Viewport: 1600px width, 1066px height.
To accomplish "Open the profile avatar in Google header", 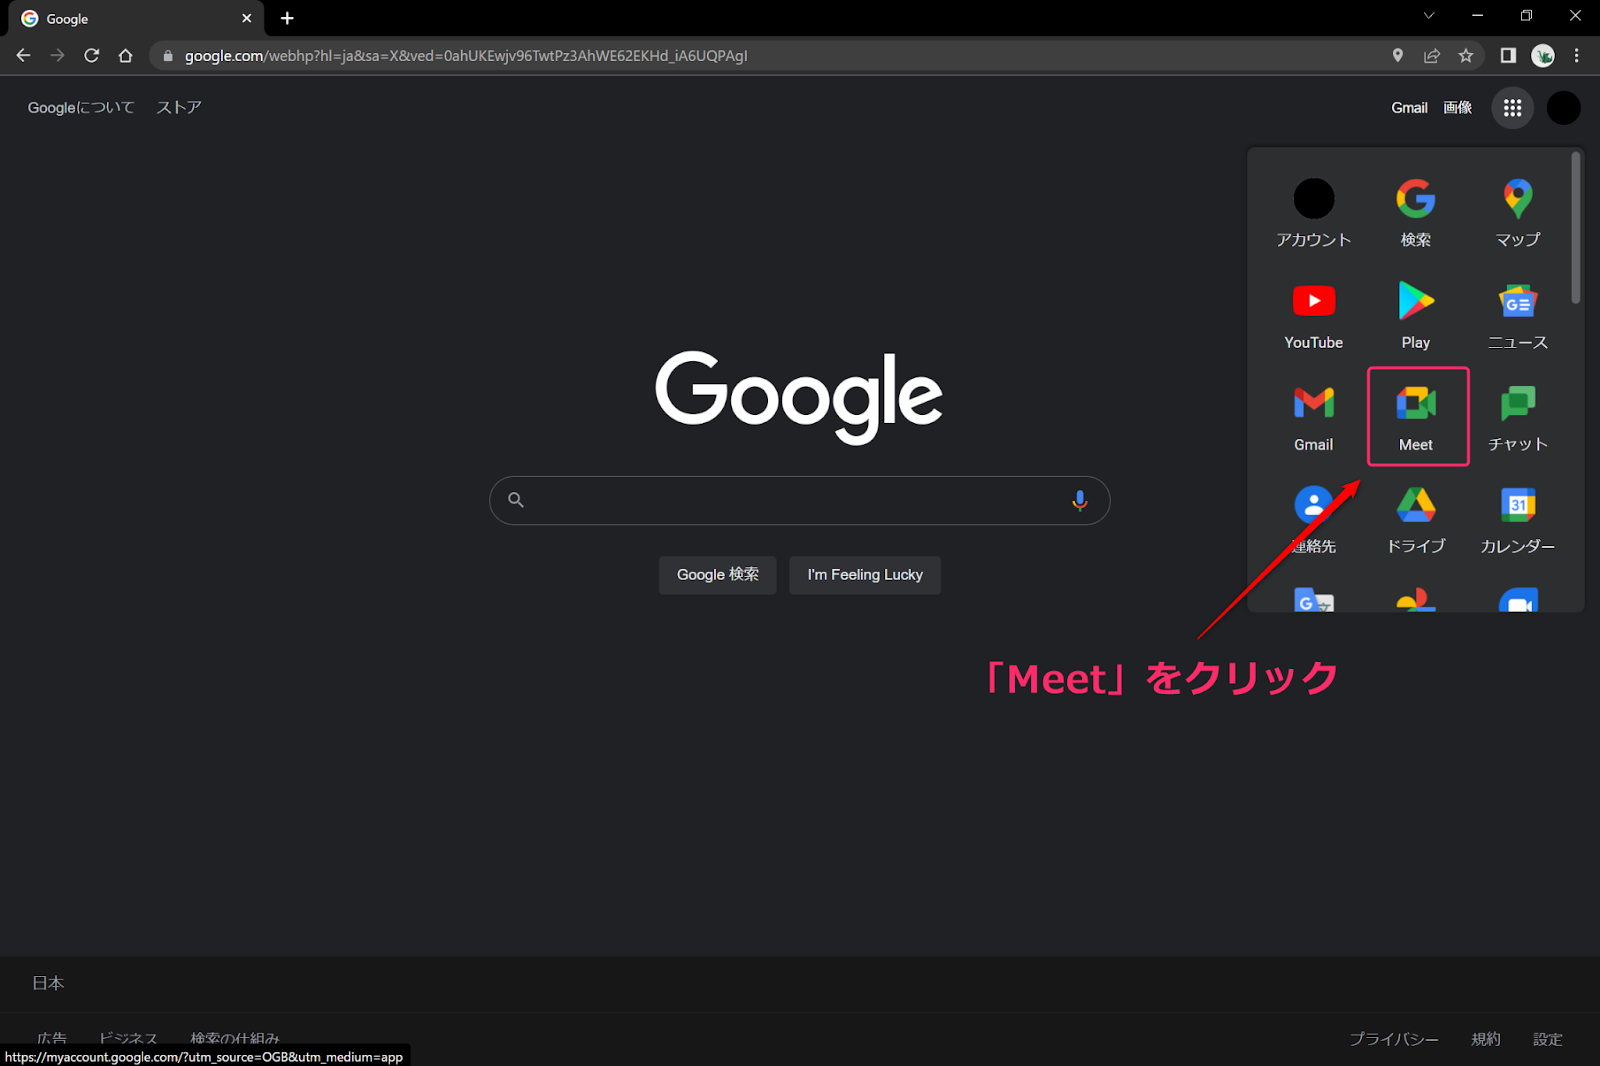I will [x=1563, y=108].
